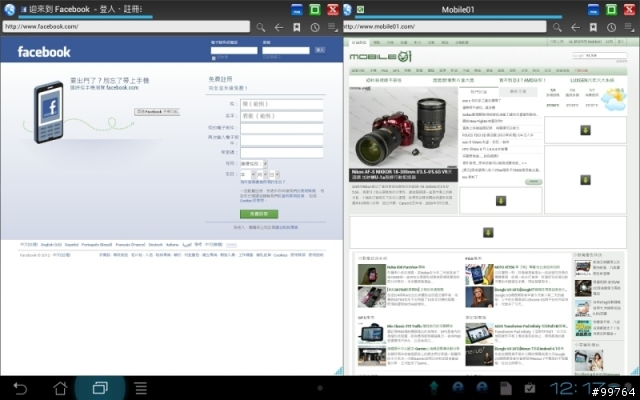This screenshot has height=400, width=640.
Task: Tap the recent apps button
Action: pos(100,388)
